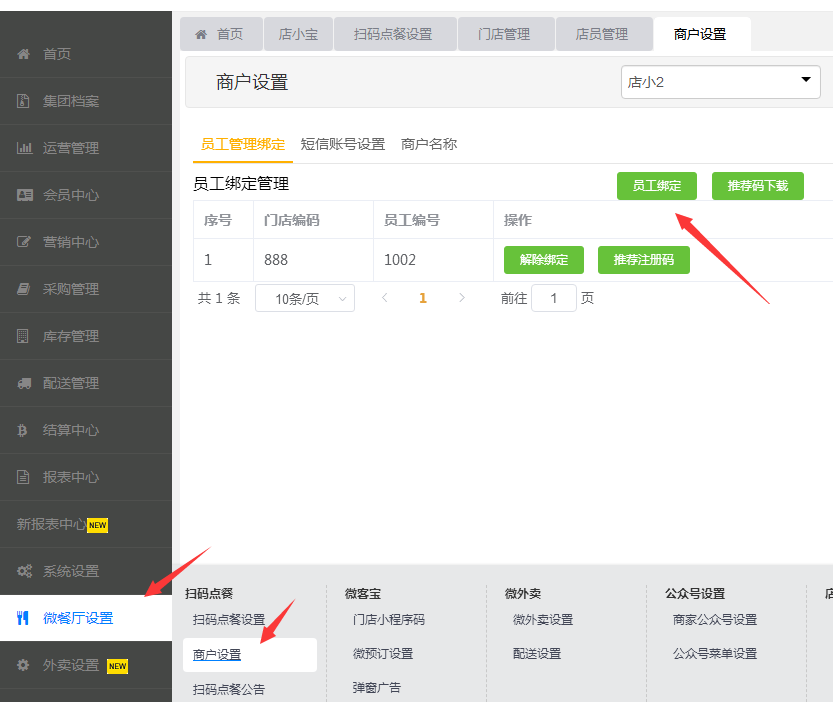Switch to the 扫码点餐设置 tab
833x702 pixels.
(395, 34)
